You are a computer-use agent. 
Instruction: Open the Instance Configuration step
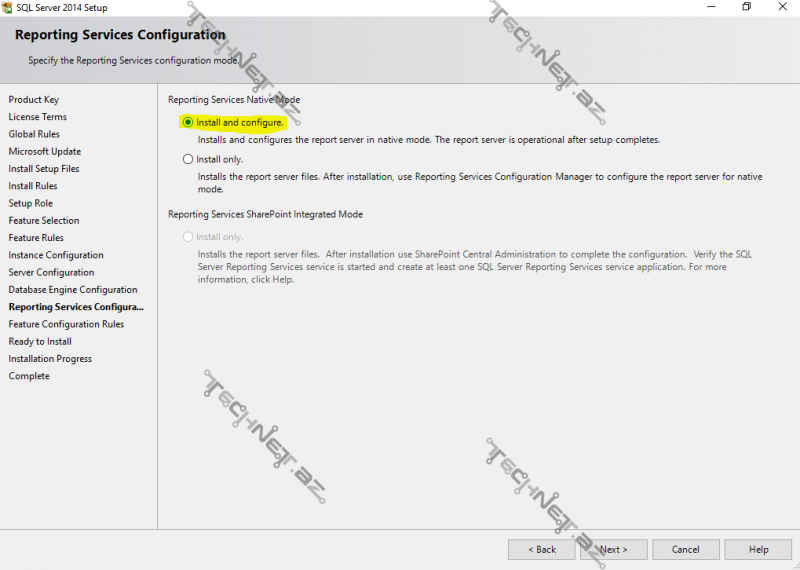(56, 255)
